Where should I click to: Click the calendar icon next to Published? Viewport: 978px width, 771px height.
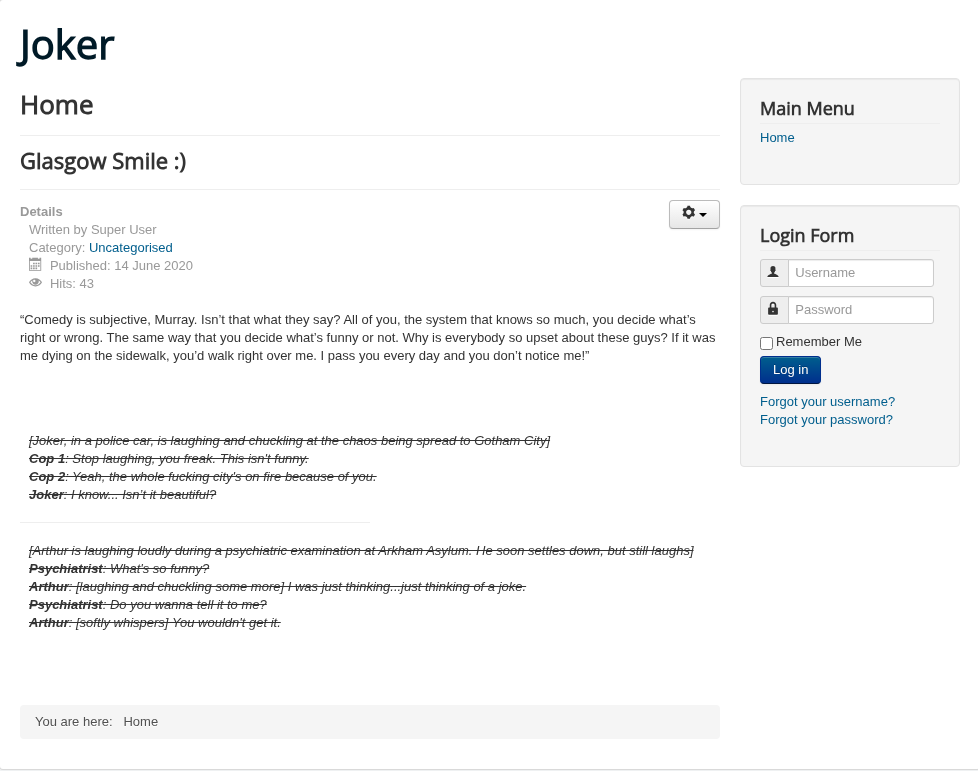pos(36,265)
